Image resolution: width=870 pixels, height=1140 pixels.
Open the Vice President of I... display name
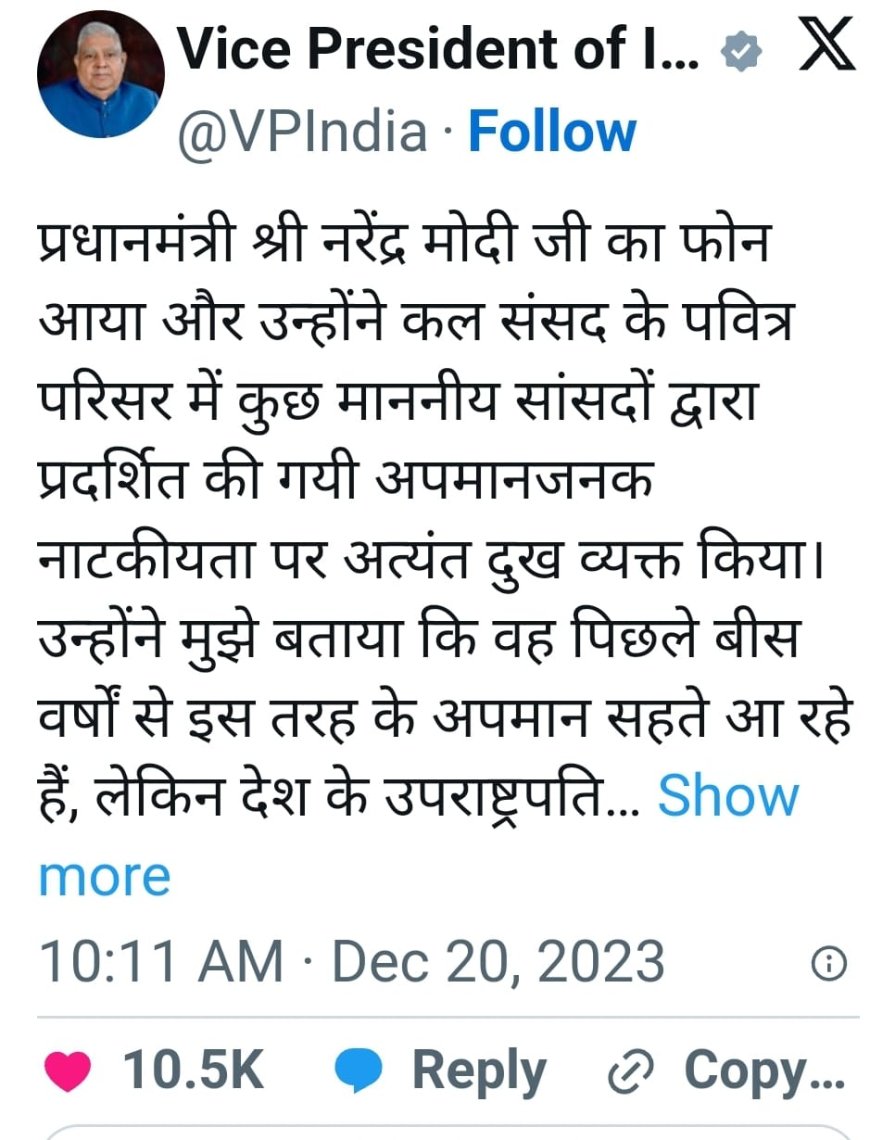(x=438, y=49)
